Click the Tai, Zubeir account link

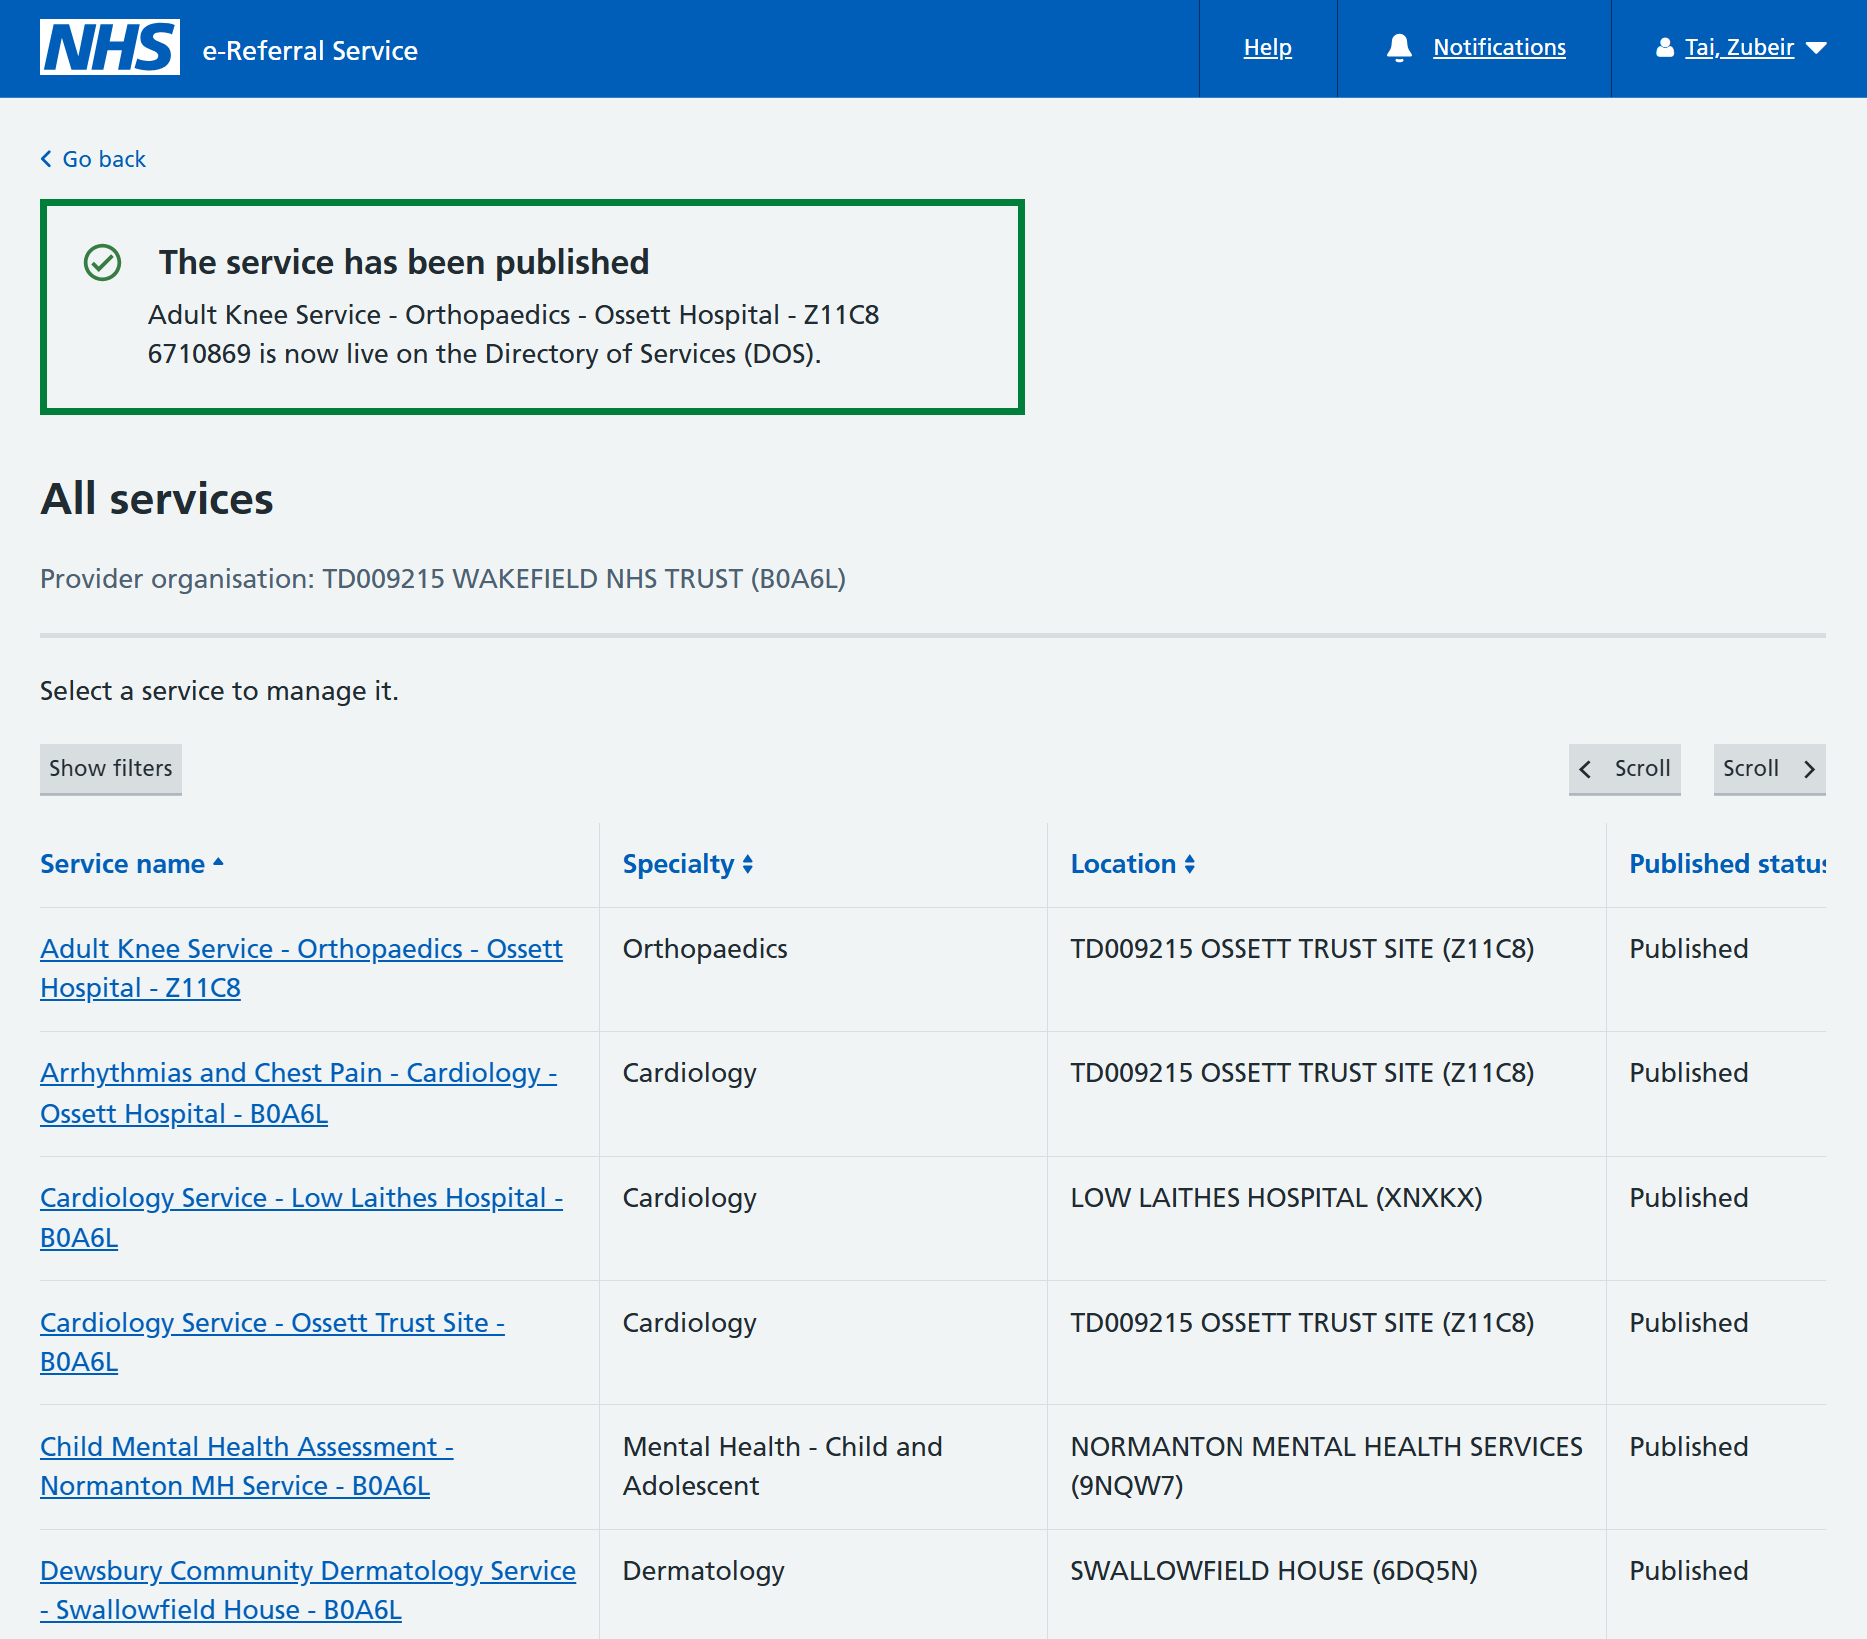(1739, 48)
